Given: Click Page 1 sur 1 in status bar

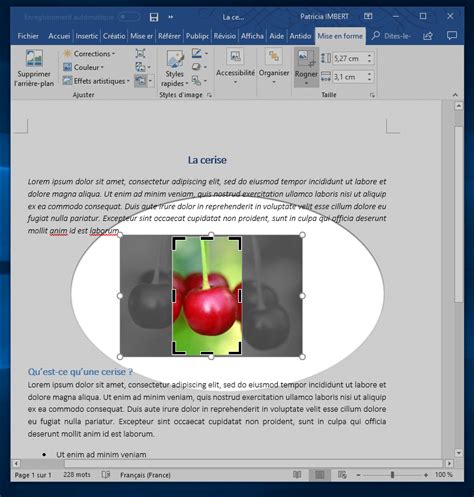Looking at the screenshot, I should tap(33, 475).
